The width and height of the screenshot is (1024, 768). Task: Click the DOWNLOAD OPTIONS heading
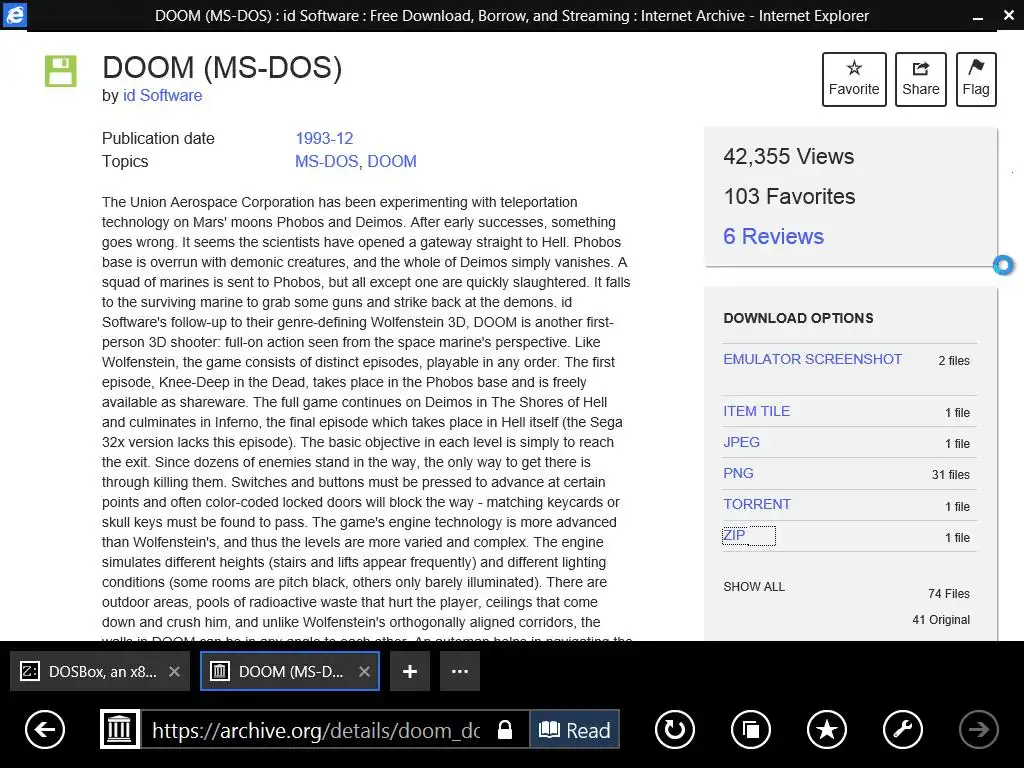pos(798,318)
